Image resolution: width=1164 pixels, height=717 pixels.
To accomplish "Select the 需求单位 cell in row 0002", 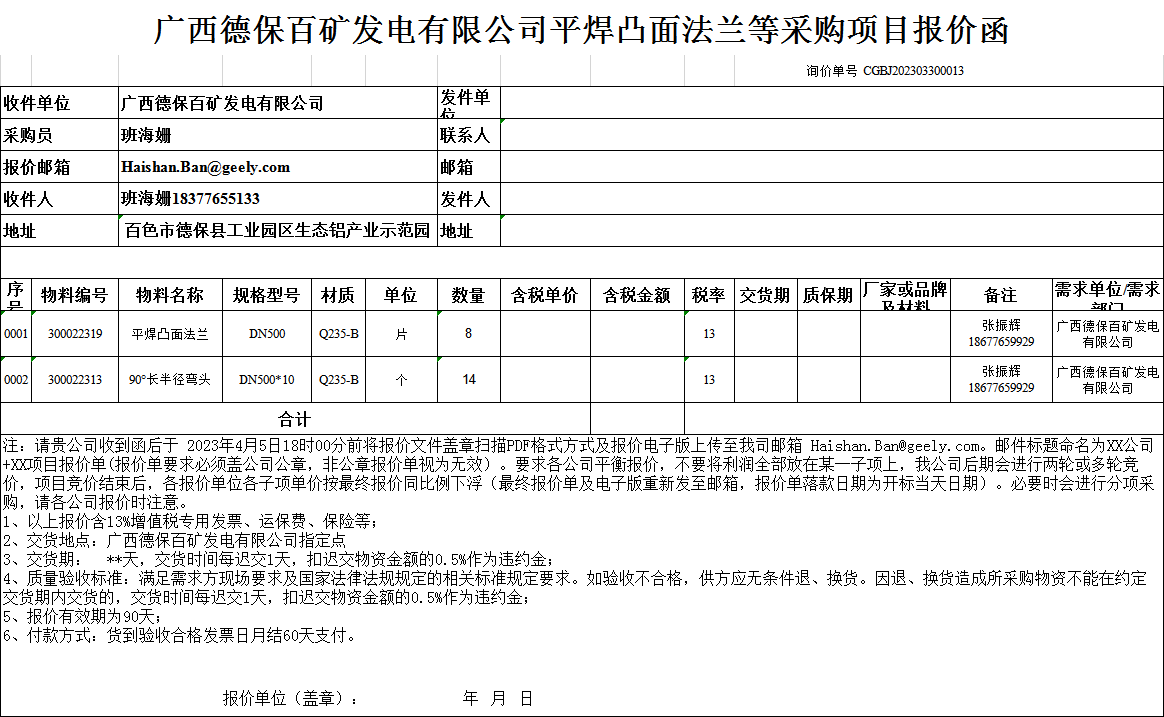I will tap(1108, 379).
